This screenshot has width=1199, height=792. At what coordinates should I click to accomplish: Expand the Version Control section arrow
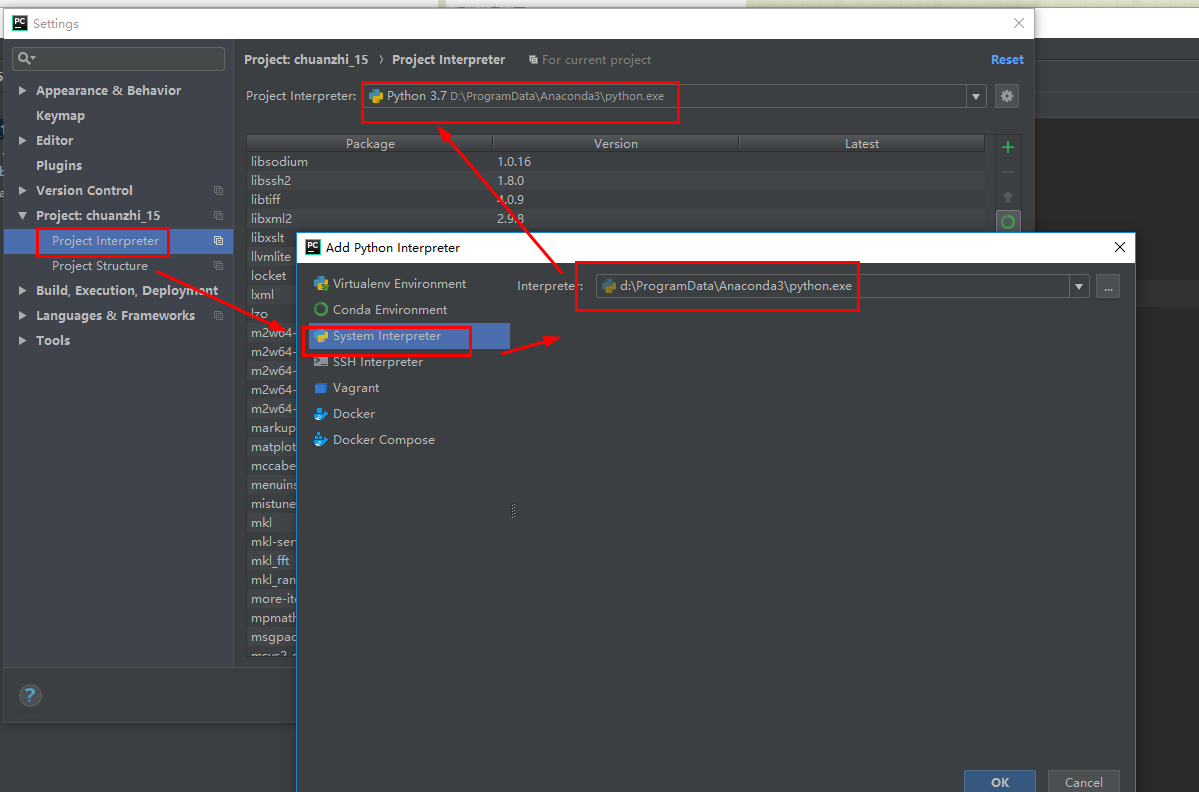pos(22,190)
